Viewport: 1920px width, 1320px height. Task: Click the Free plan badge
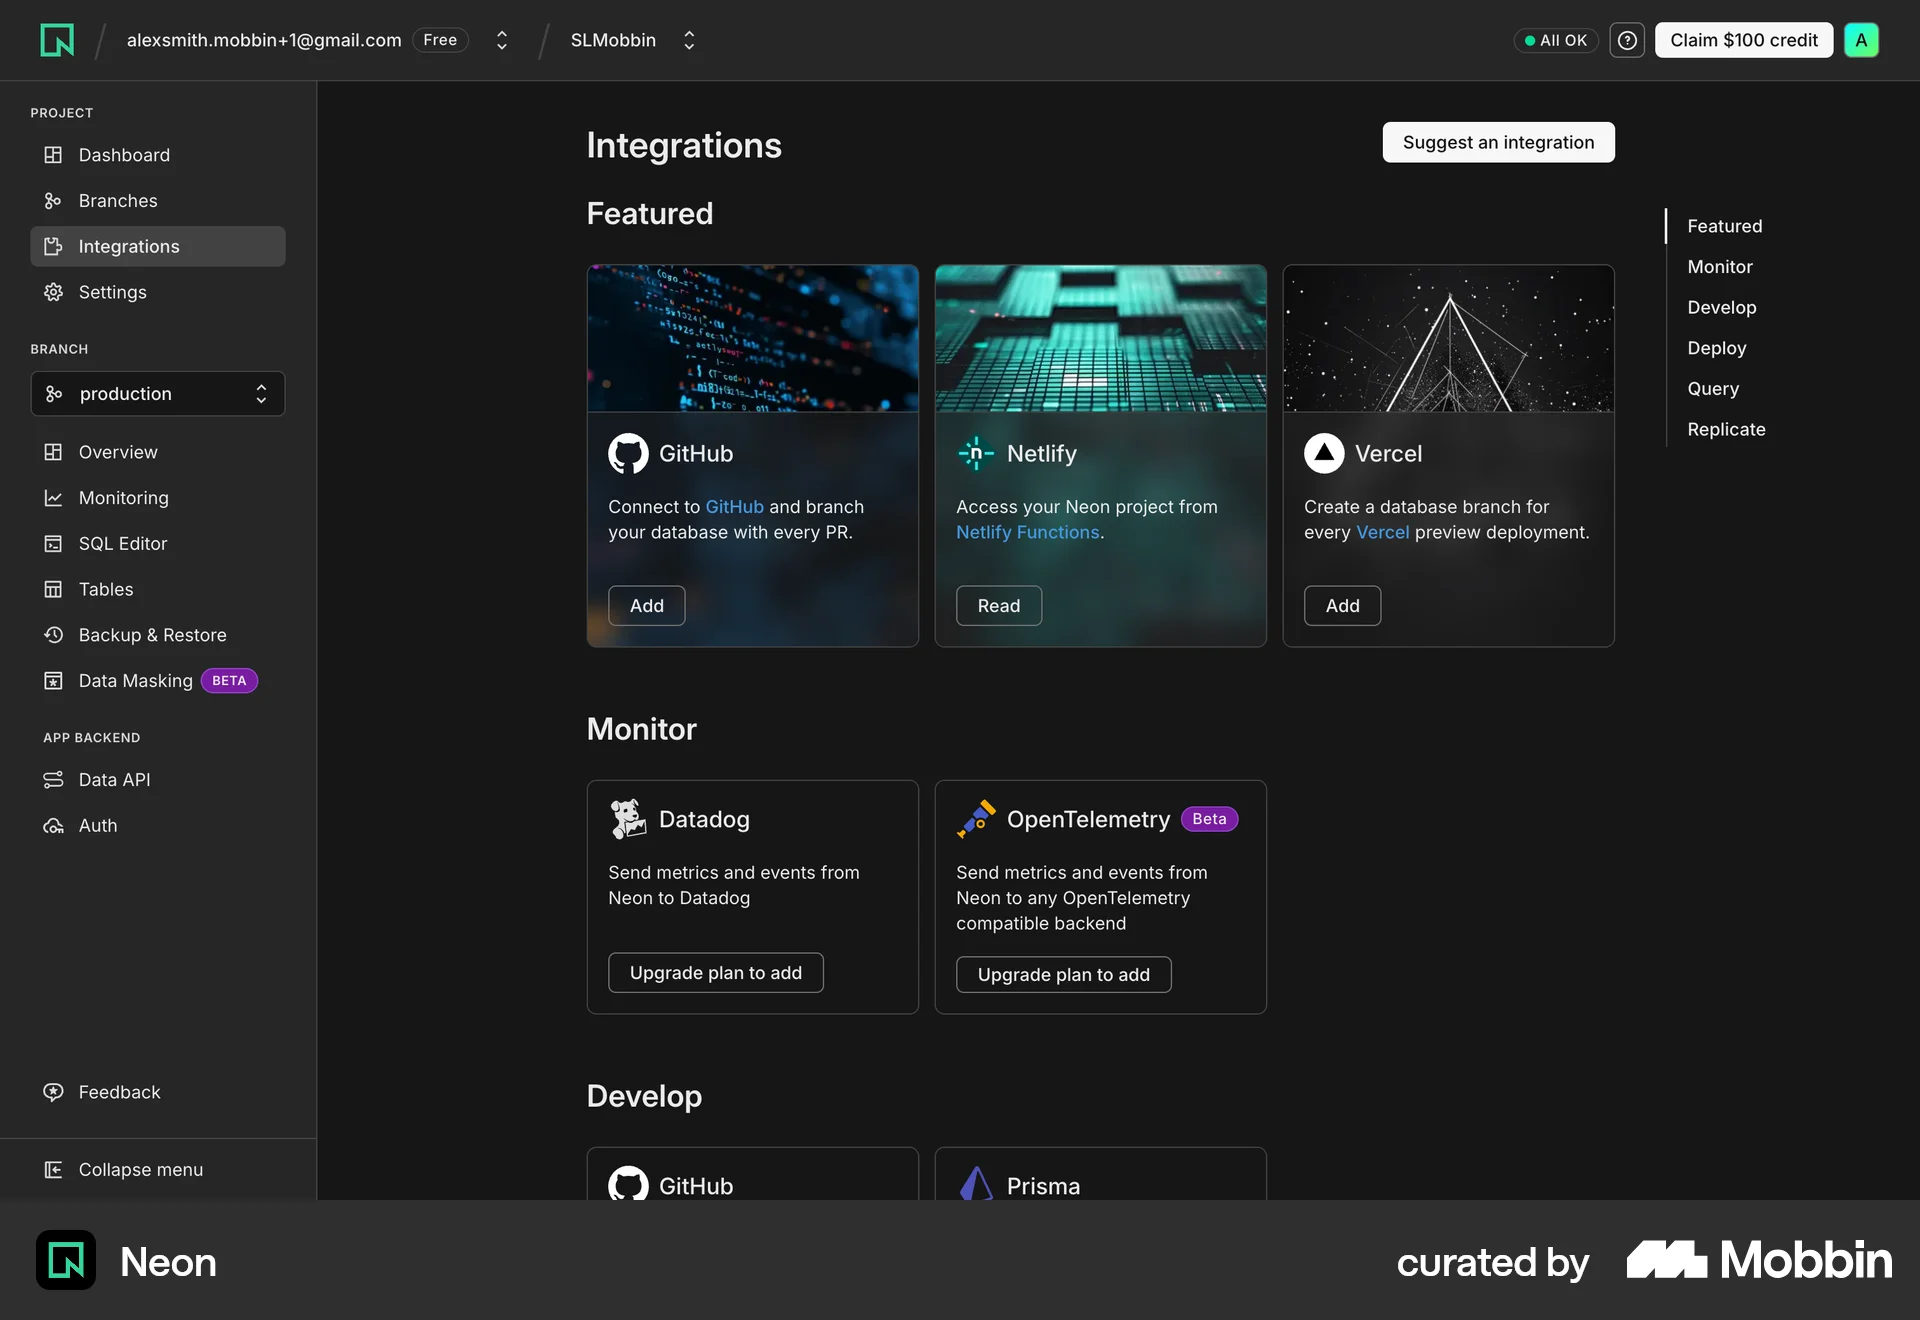click(440, 40)
